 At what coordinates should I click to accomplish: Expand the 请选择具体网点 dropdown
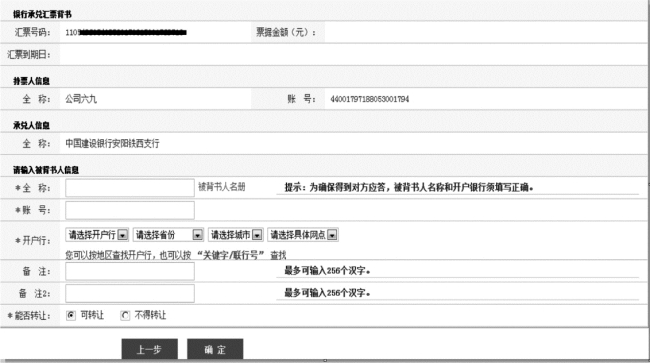pyautogui.click(x=303, y=235)
